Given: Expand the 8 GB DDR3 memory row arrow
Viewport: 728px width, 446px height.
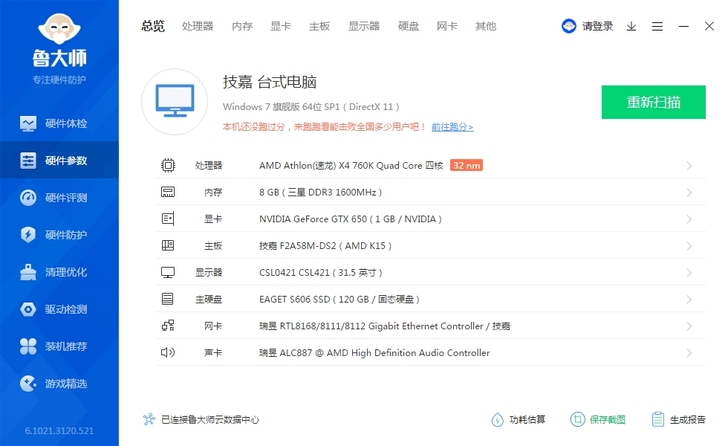Looking at the screenshot, I should pos(689,193).
